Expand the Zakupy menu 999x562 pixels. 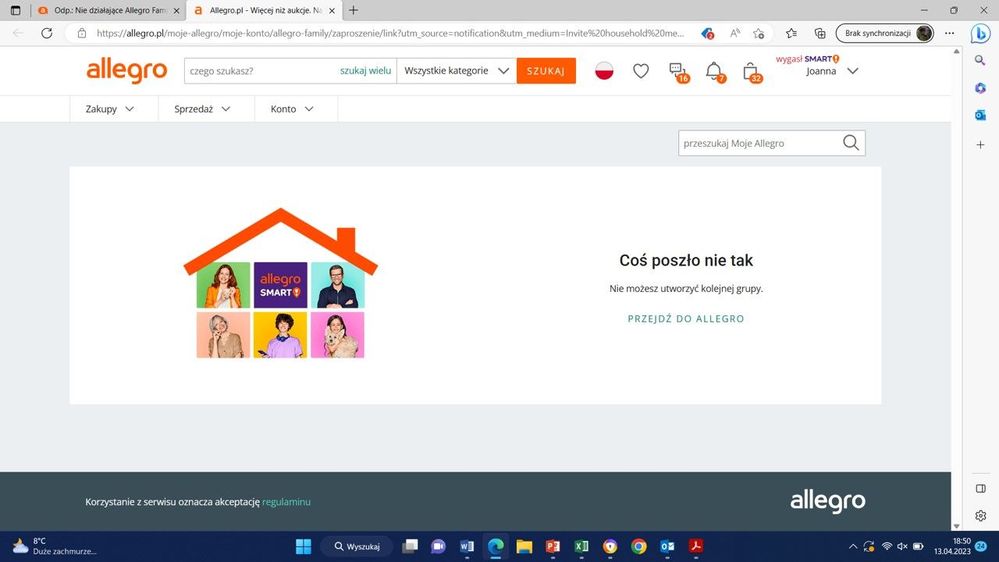110,109
